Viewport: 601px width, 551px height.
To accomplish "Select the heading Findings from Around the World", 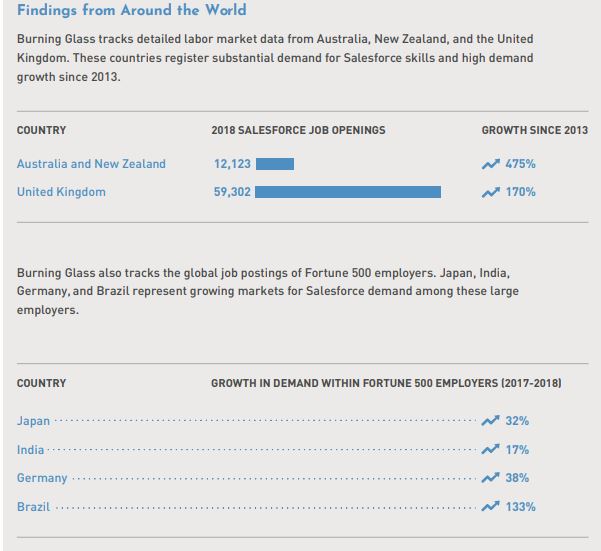I will 132,10.
